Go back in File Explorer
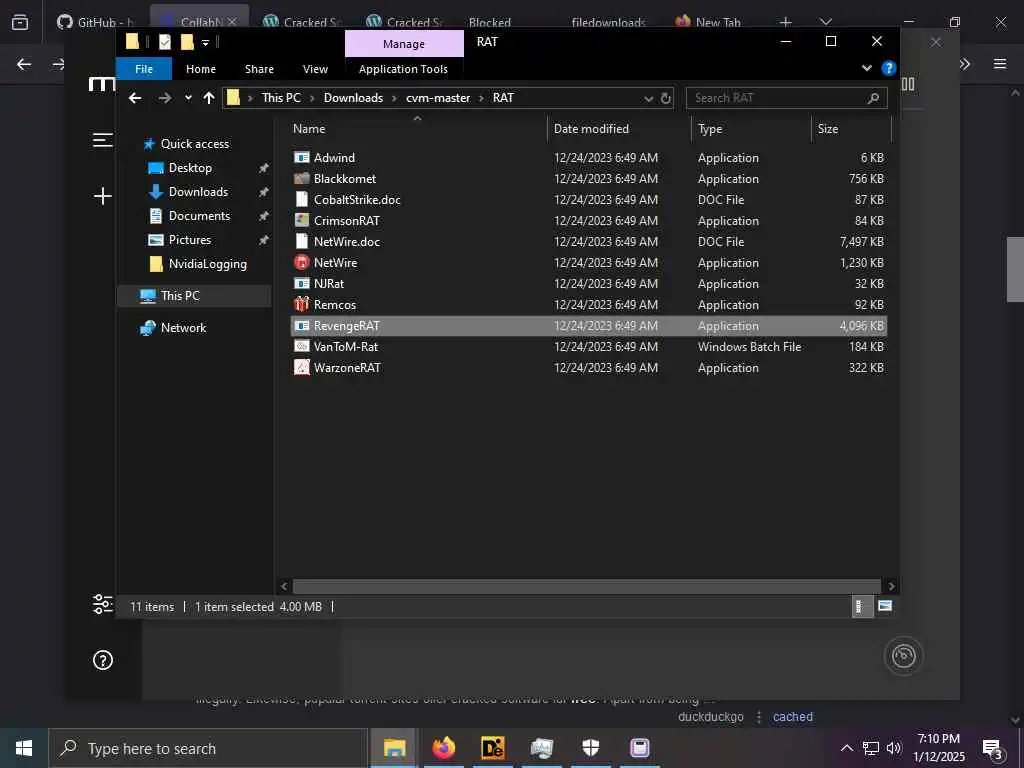The height and width of the screenshot is (768, 1024). click(x=135, y=98)
